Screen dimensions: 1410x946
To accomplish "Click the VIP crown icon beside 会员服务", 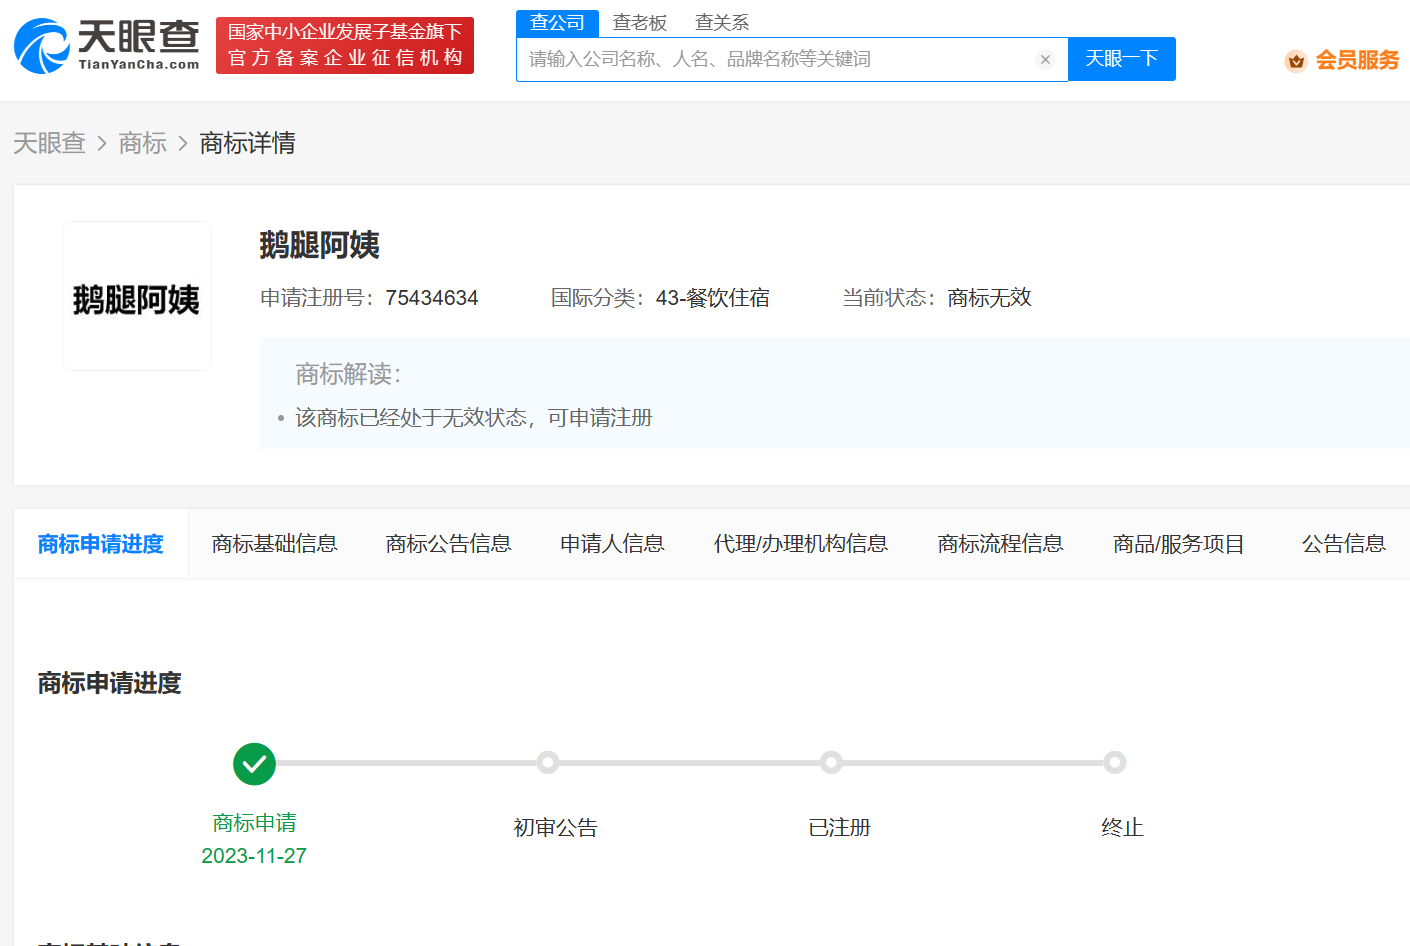I will coord(1296,61).
